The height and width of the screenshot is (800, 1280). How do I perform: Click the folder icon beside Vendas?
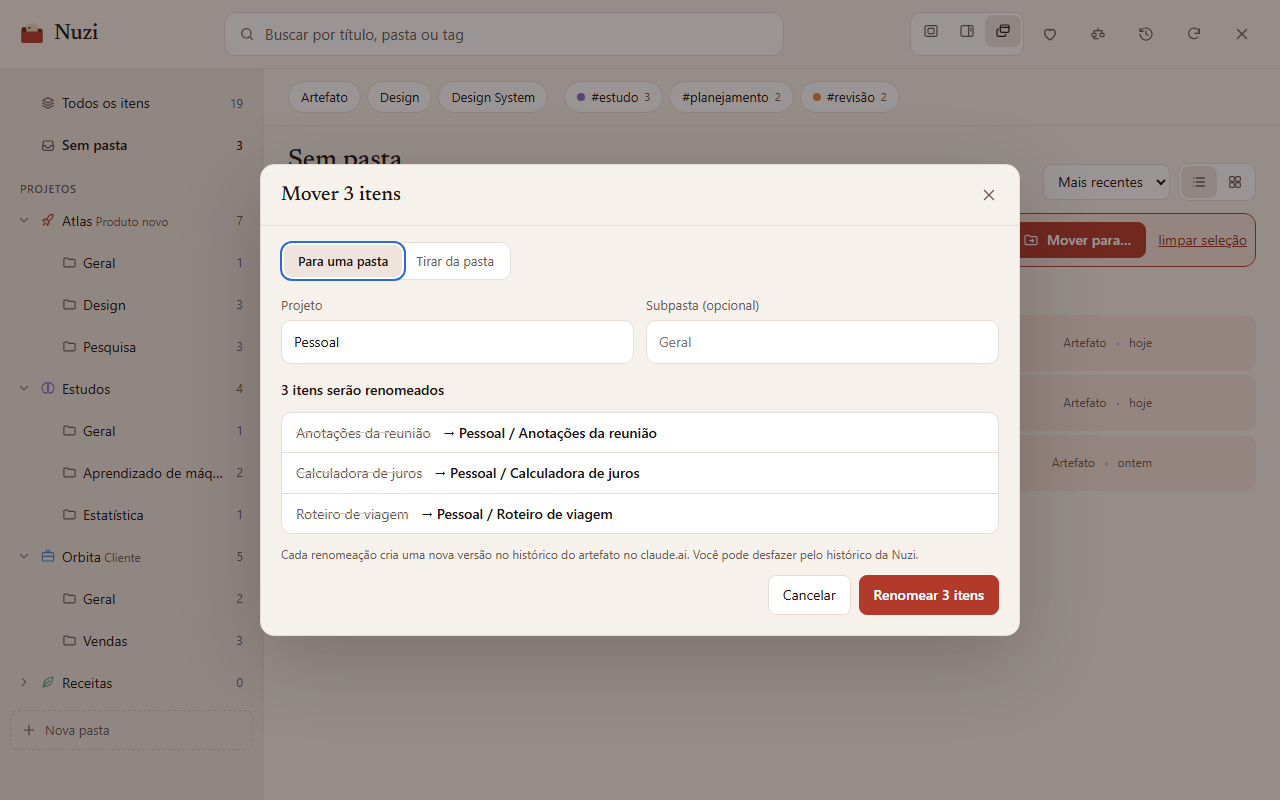pyautogui.click(x=69, y=641)
